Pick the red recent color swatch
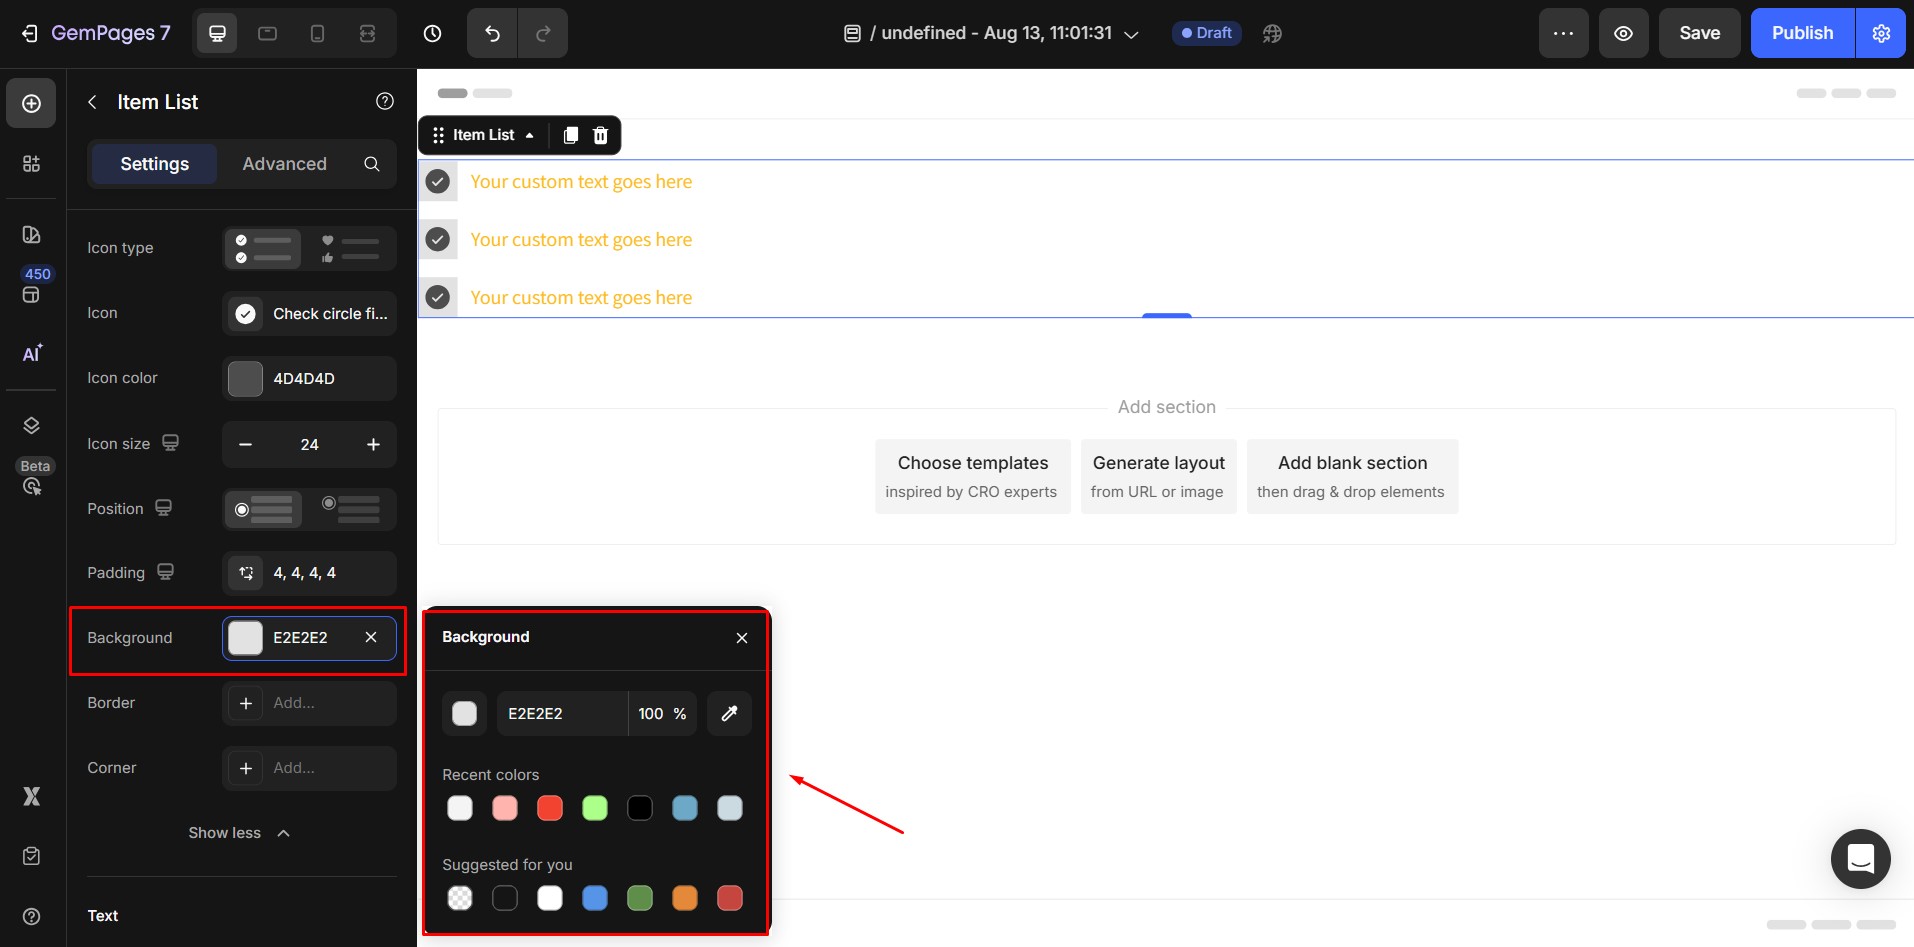 coord(550,808)
